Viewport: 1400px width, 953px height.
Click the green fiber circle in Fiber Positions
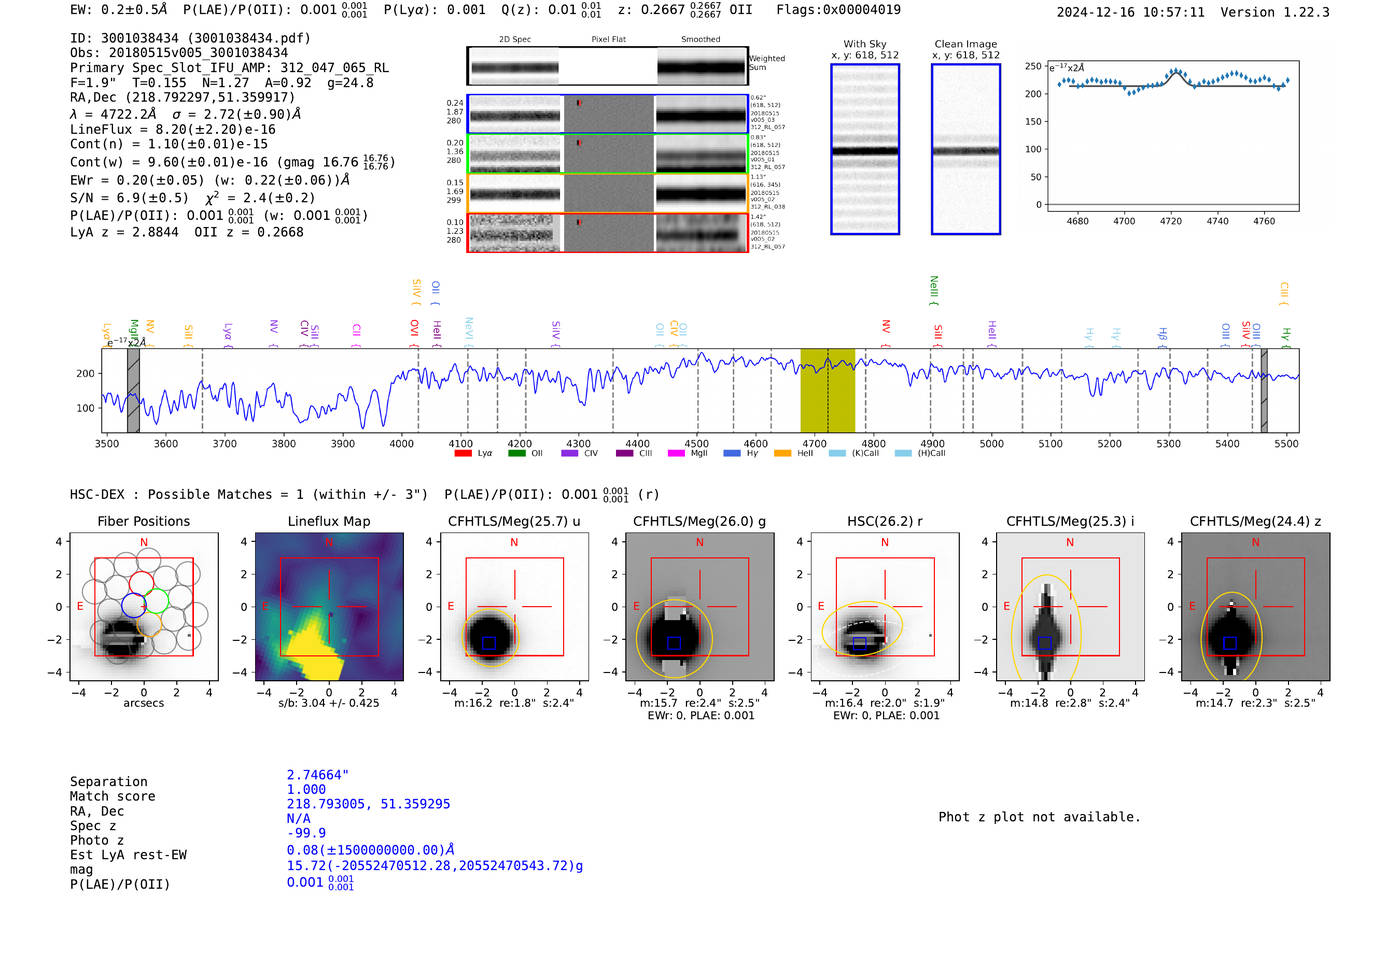tap(156, 601)
